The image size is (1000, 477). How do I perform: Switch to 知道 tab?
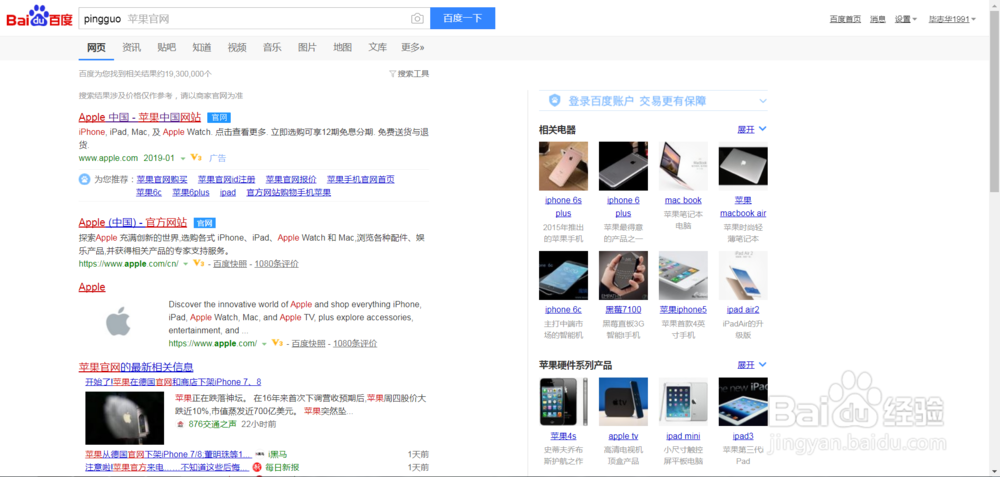(202, 47)
